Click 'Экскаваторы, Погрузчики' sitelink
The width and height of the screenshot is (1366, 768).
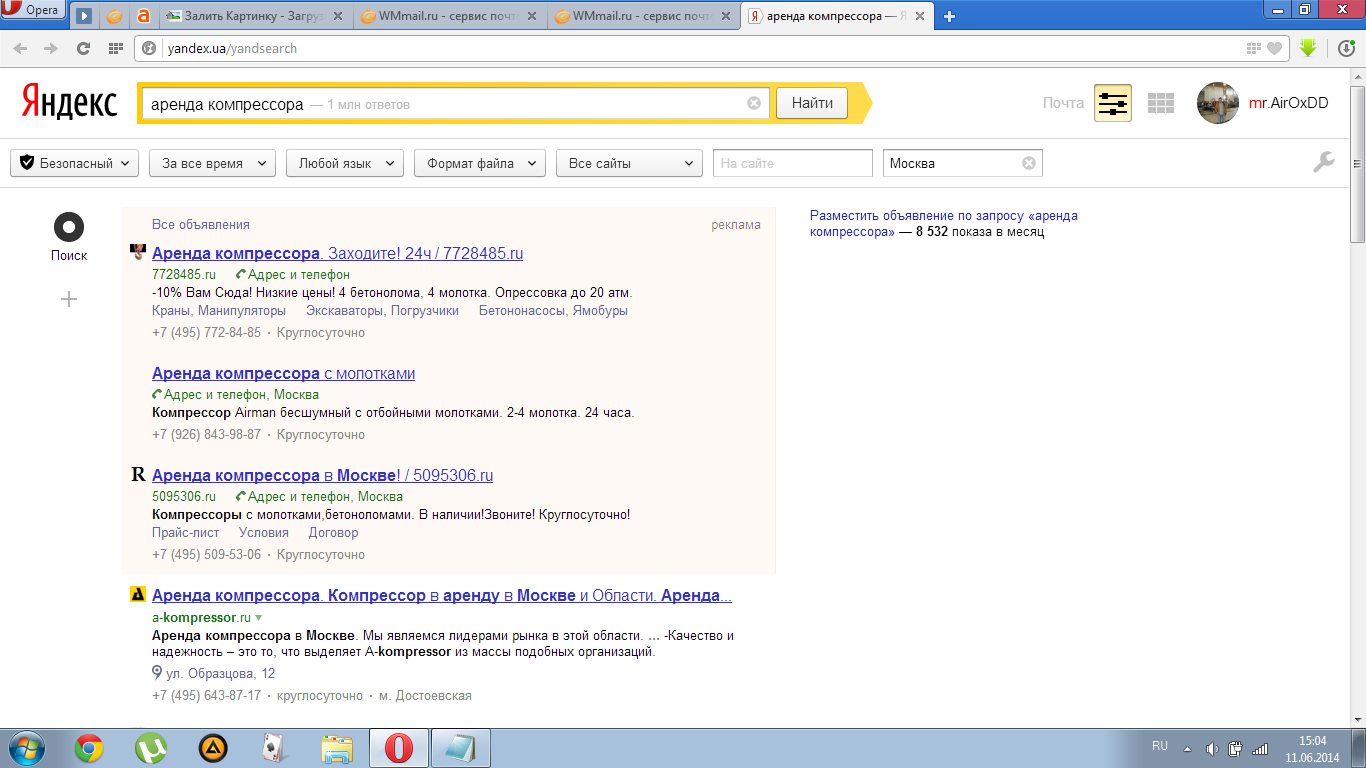(382, 311)
